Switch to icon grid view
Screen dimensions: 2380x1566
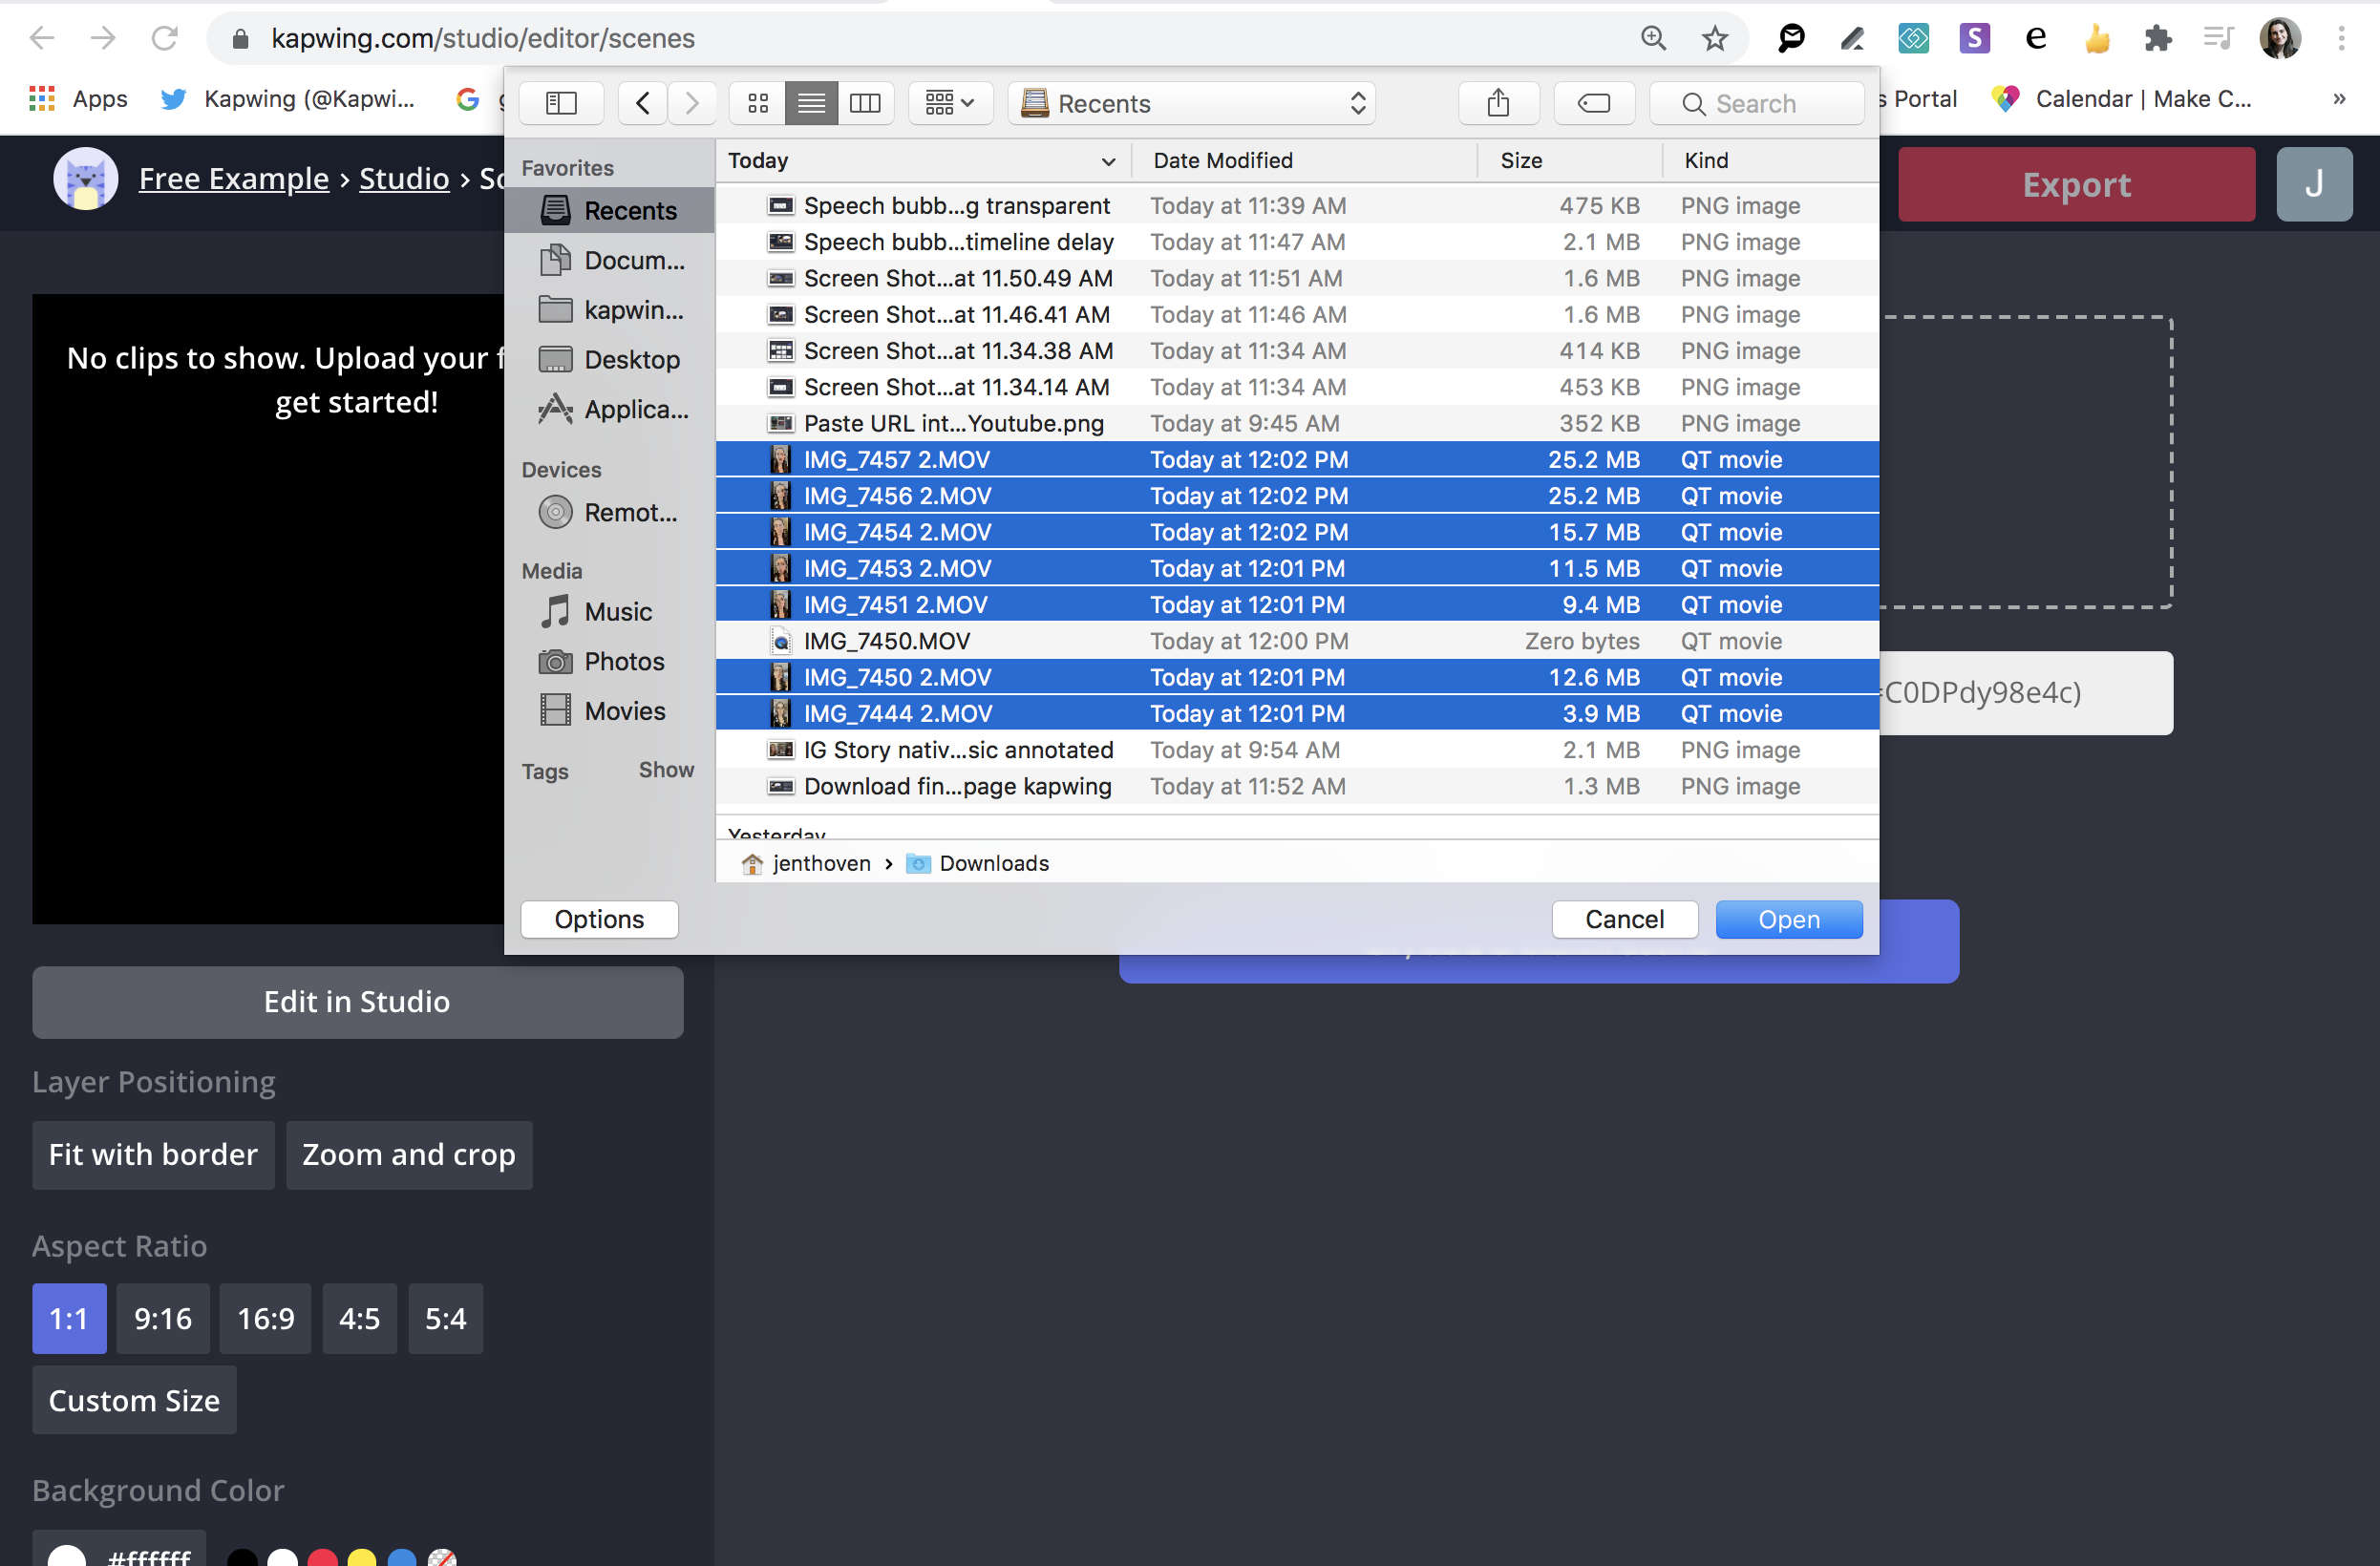pos(758,103)
